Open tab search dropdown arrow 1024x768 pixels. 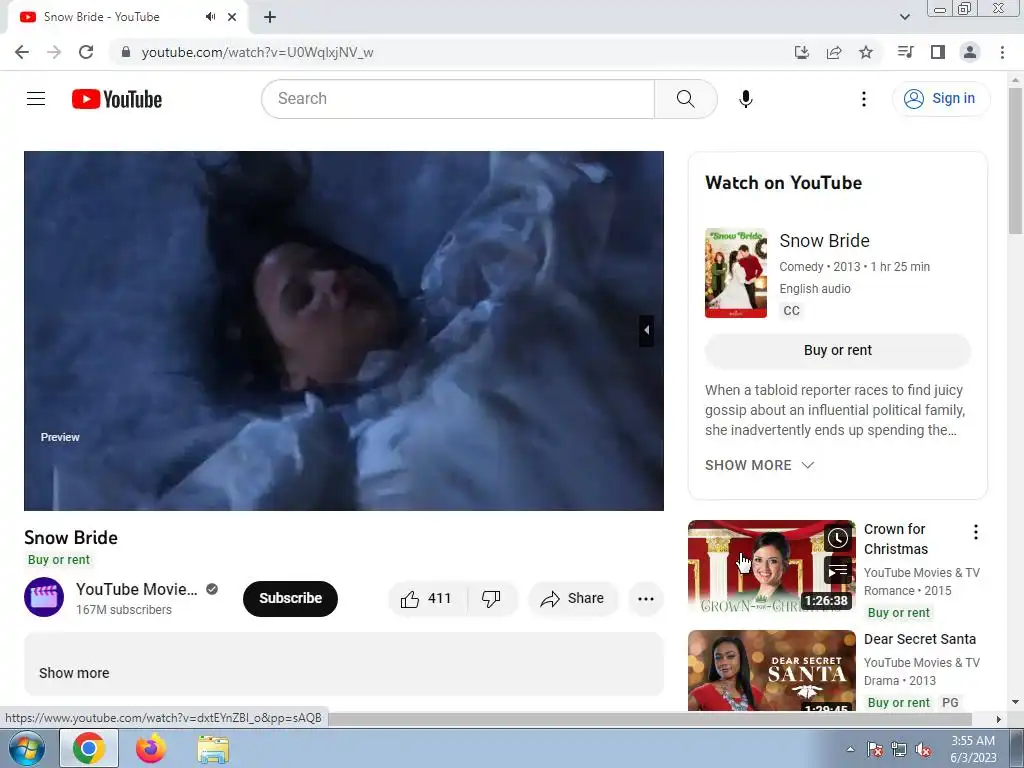pos(904,17)
